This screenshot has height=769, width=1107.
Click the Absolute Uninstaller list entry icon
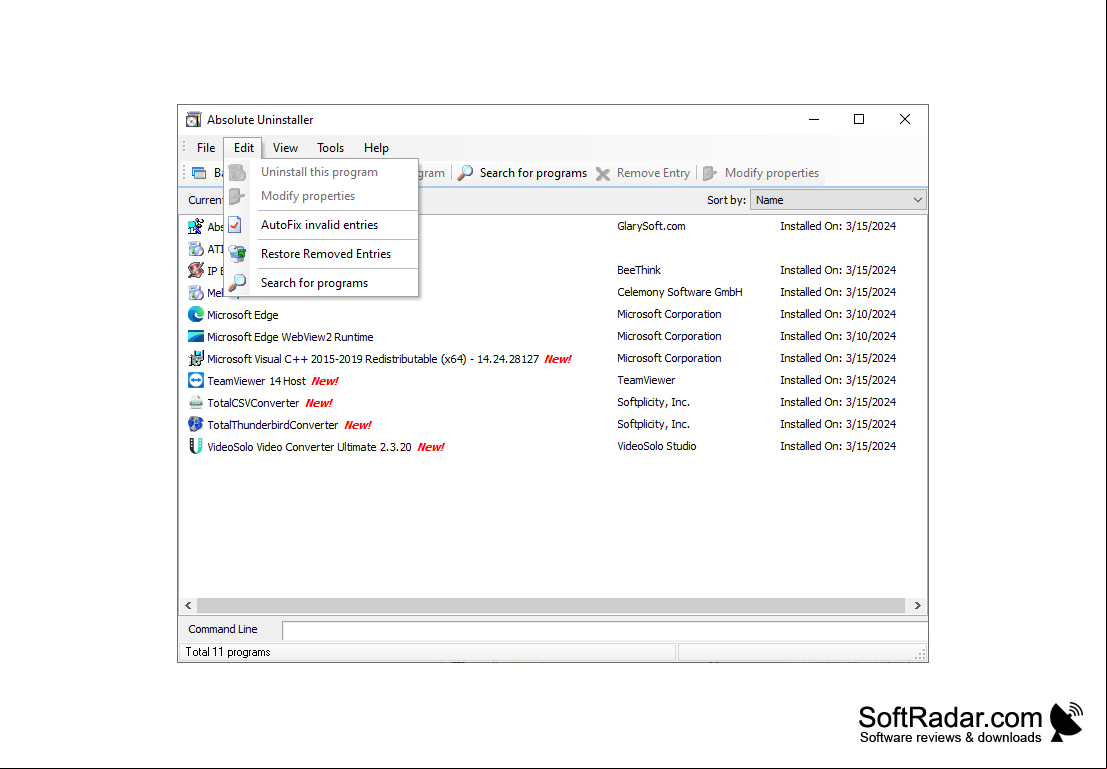pos(196,227)
